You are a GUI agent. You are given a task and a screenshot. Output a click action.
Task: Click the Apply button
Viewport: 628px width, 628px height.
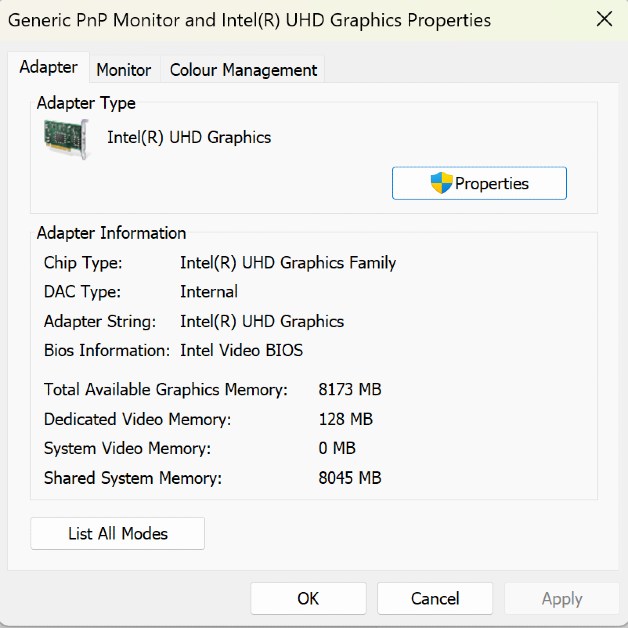[x=561, y=598]
